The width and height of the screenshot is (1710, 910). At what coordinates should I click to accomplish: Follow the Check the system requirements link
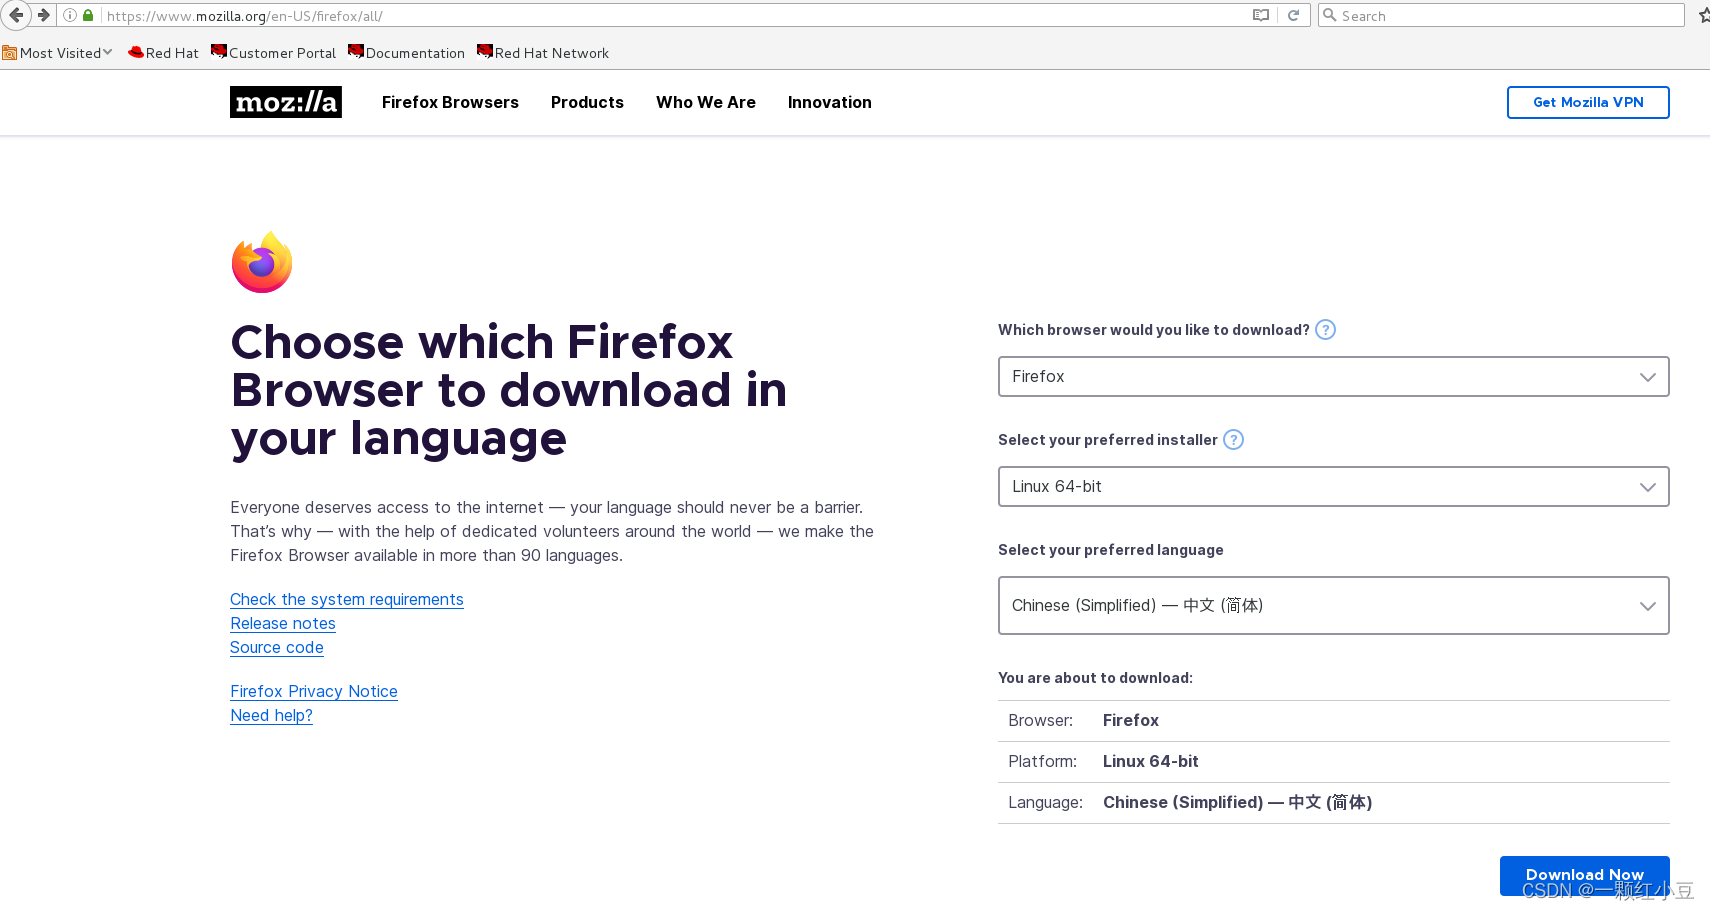[347, 599]
